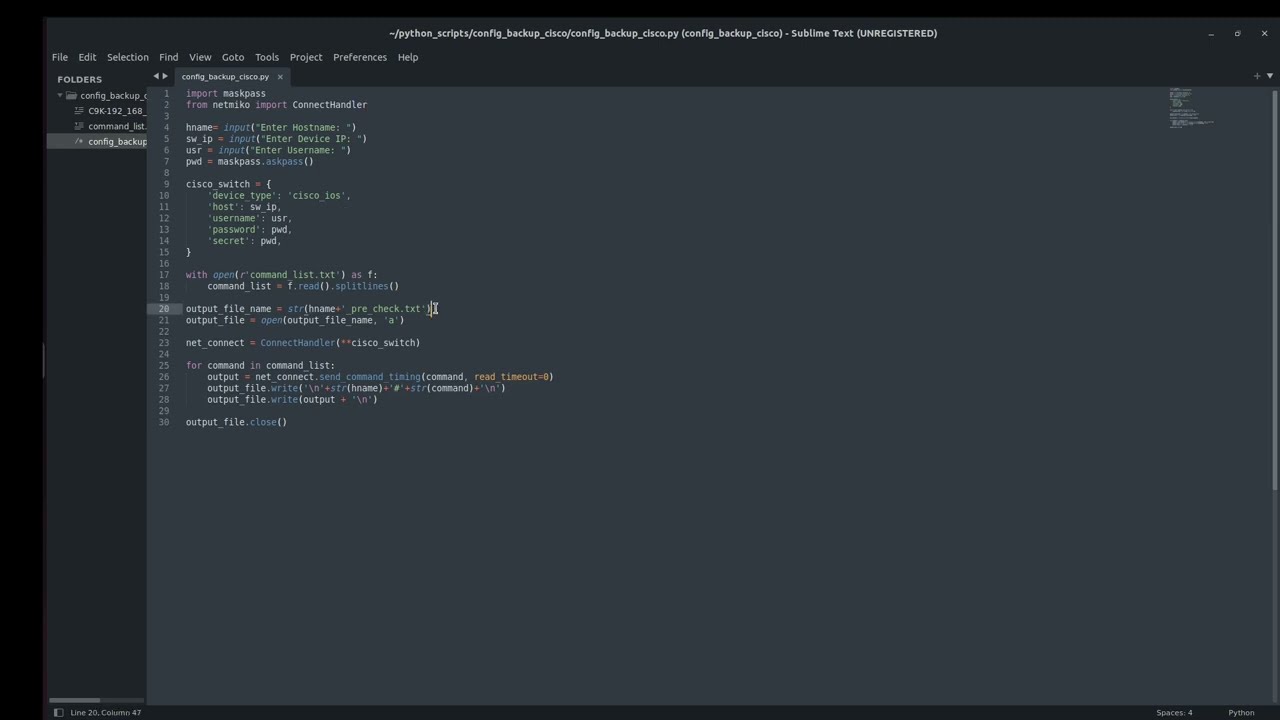1280x720 pixels.
Task: Click the new tab plus icon
Action: [1257, 76]
